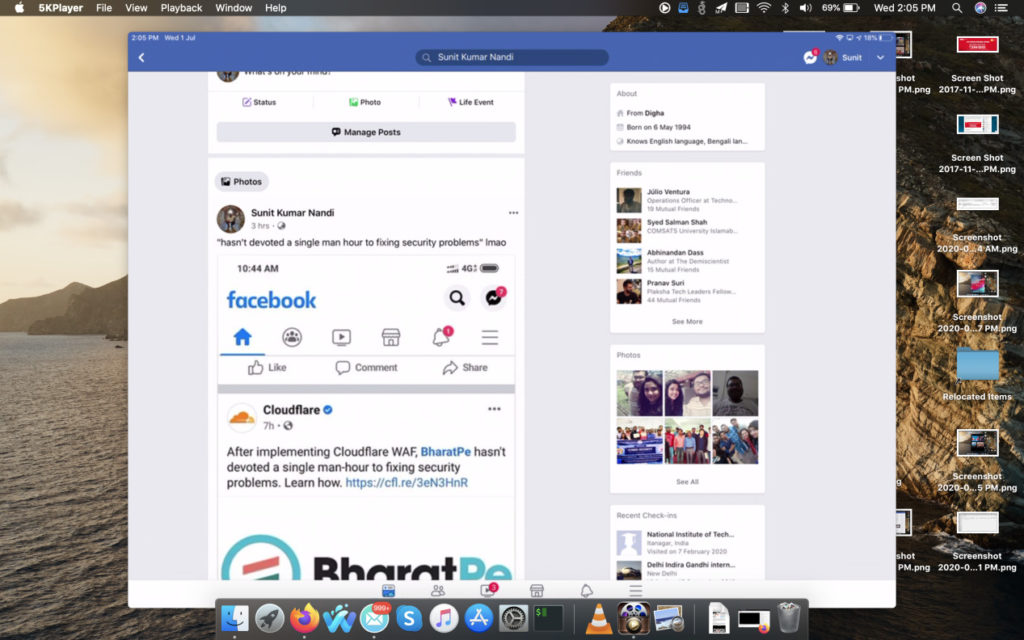Click the Manage Posts button
This screenshot has width=1024, height=640.
point(366,132)
